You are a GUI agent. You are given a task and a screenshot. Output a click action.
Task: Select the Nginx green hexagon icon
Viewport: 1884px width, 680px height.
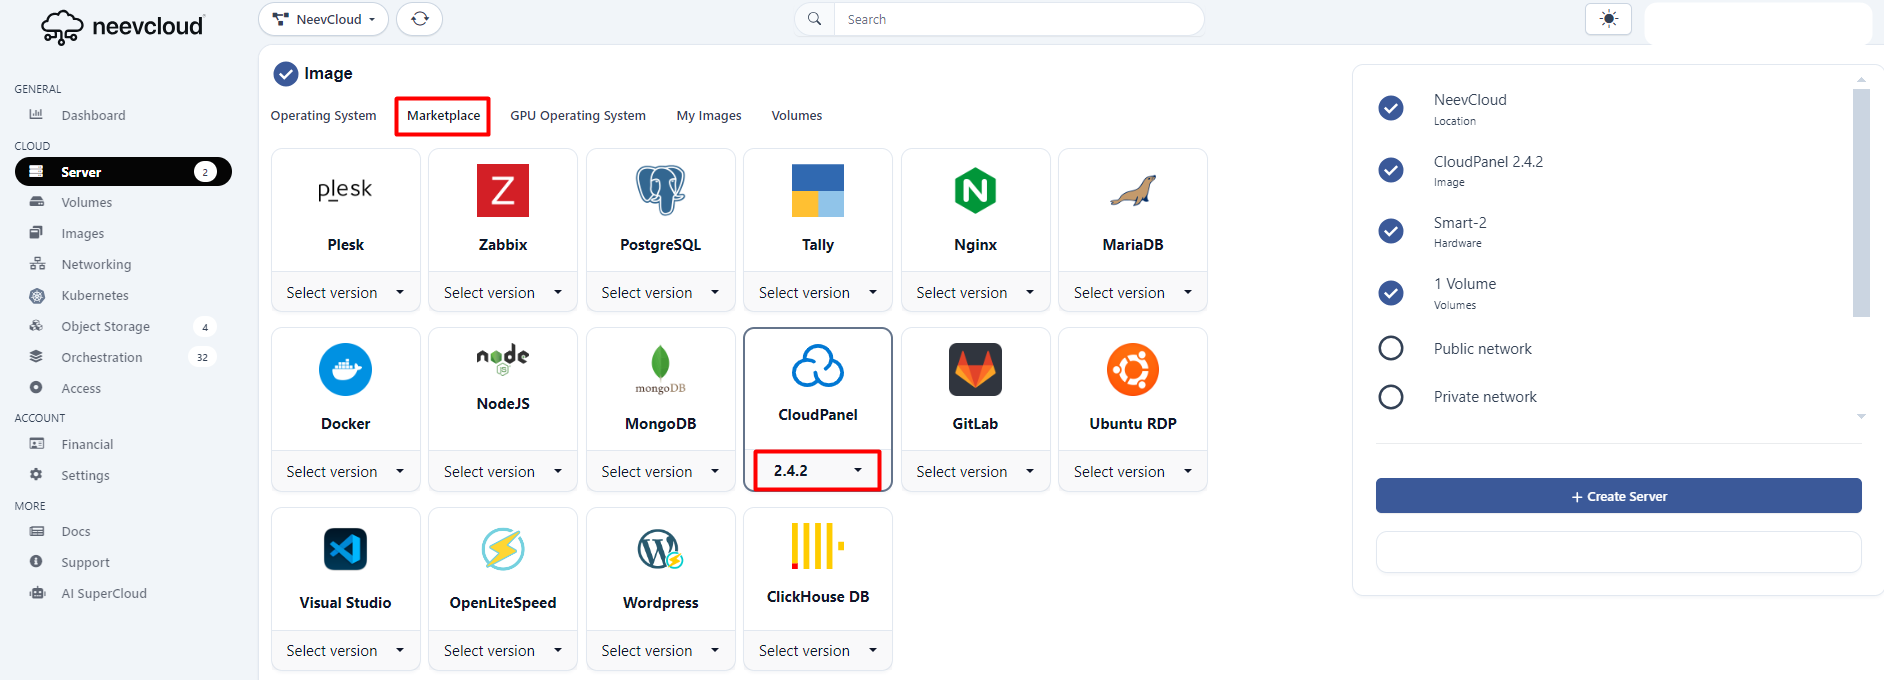coord(975,190)
